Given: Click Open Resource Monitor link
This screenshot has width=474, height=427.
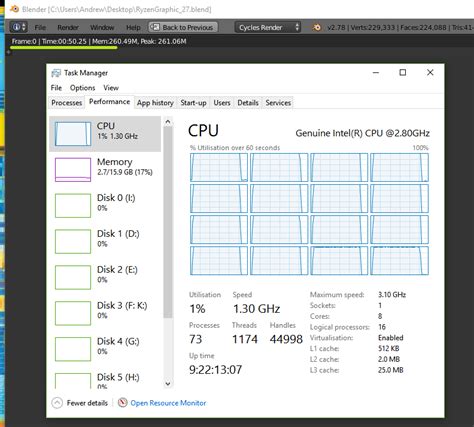Looking at the screenshot, I should [x=168, y=403].
